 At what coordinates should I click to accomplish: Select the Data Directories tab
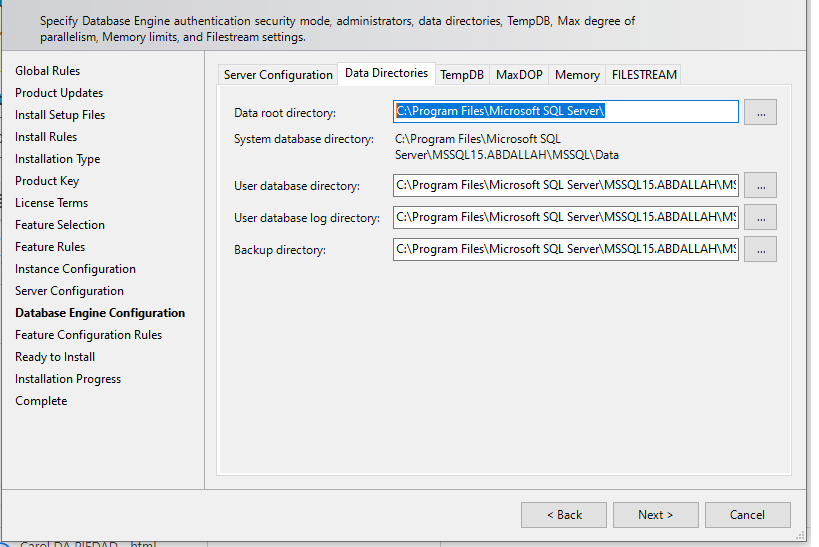pos(386,73)
